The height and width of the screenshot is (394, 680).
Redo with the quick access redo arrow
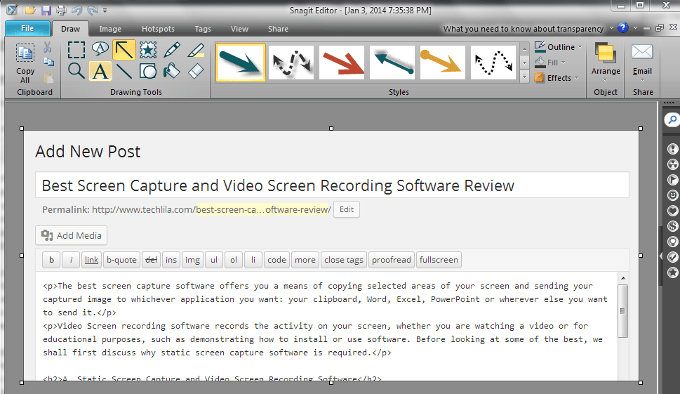(92, 10)
